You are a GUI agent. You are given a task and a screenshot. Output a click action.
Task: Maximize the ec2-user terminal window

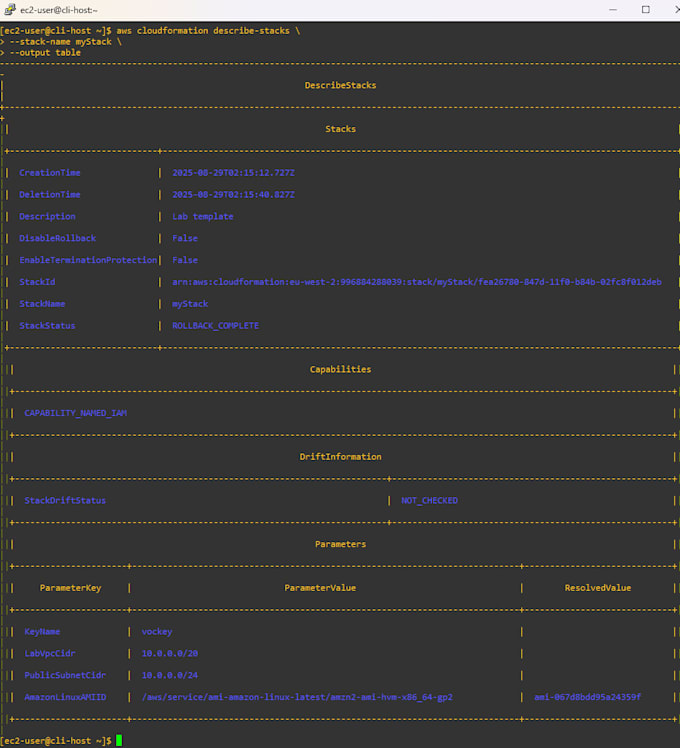click(646, 10)
